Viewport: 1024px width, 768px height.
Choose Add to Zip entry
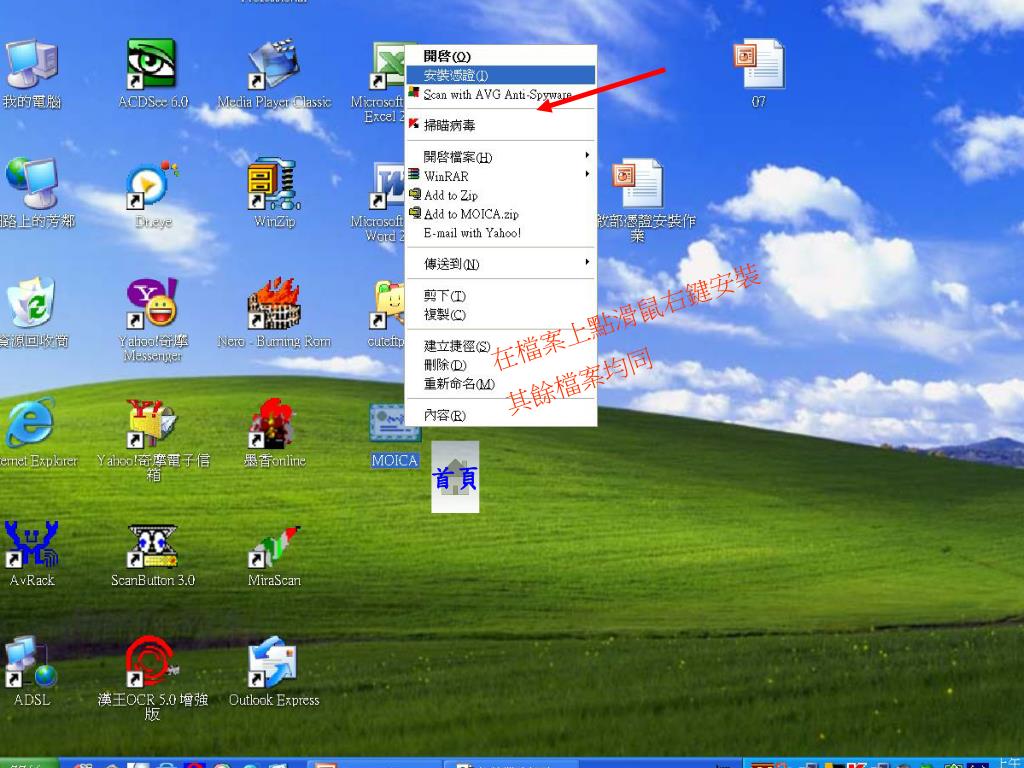click(500, 195)
